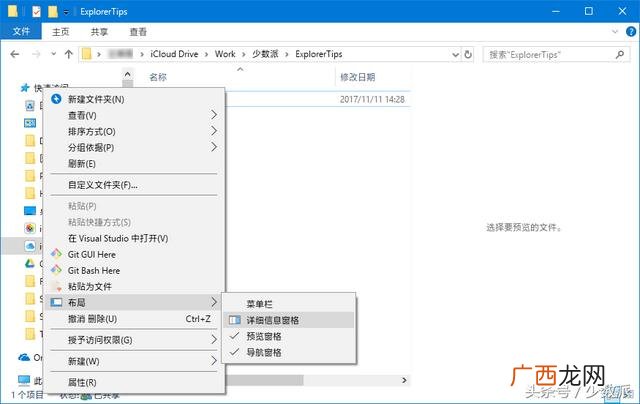Click the 详细信息窗格 pane icon
This screenshot has width=640, height=404.
pyautogui.click(x=235, y=320)
